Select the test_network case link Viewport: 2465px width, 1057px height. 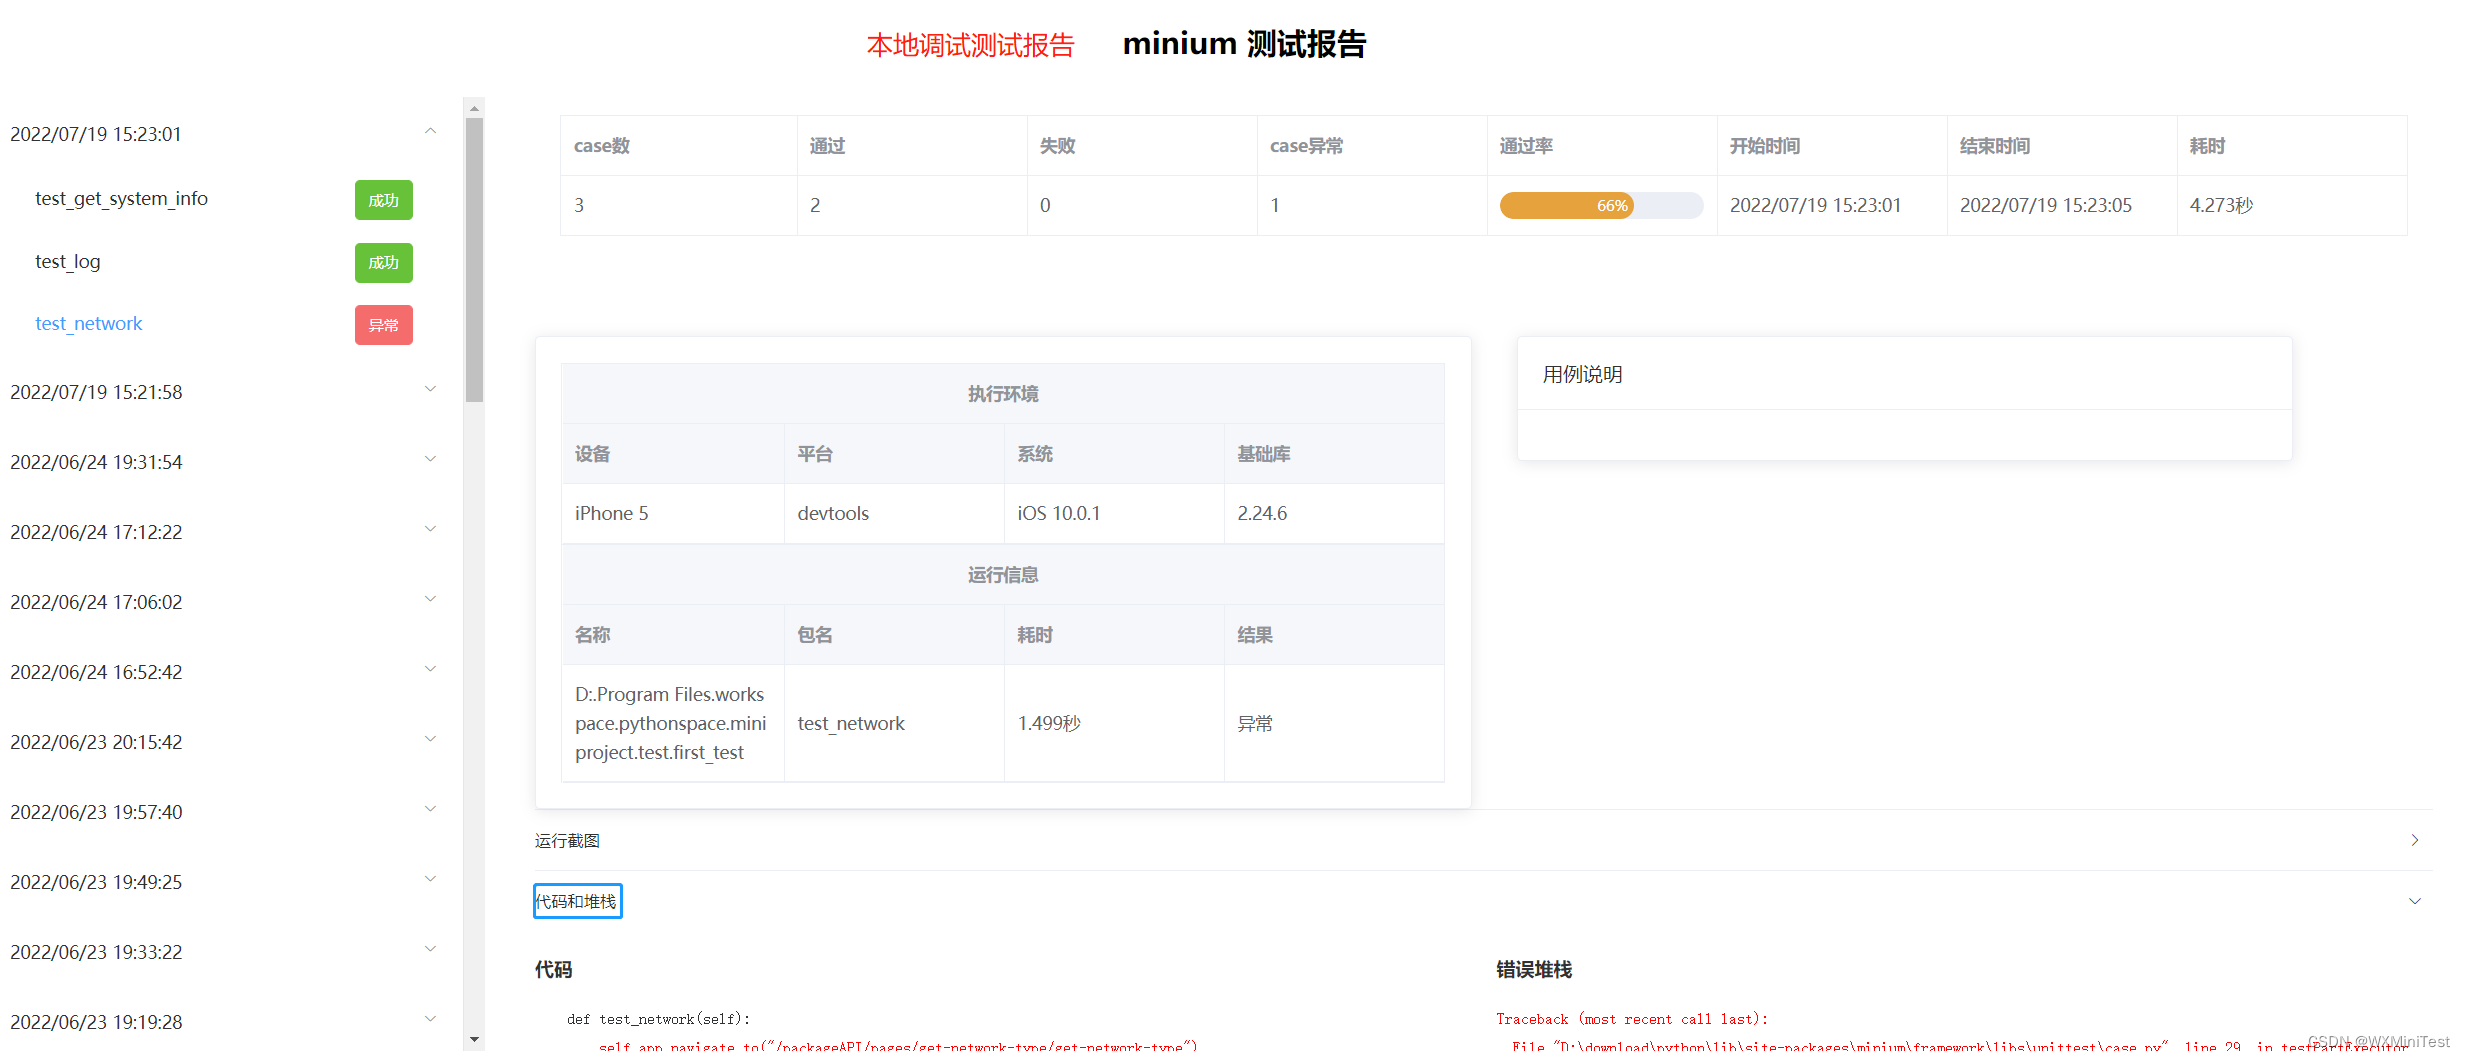click(89, 323)
